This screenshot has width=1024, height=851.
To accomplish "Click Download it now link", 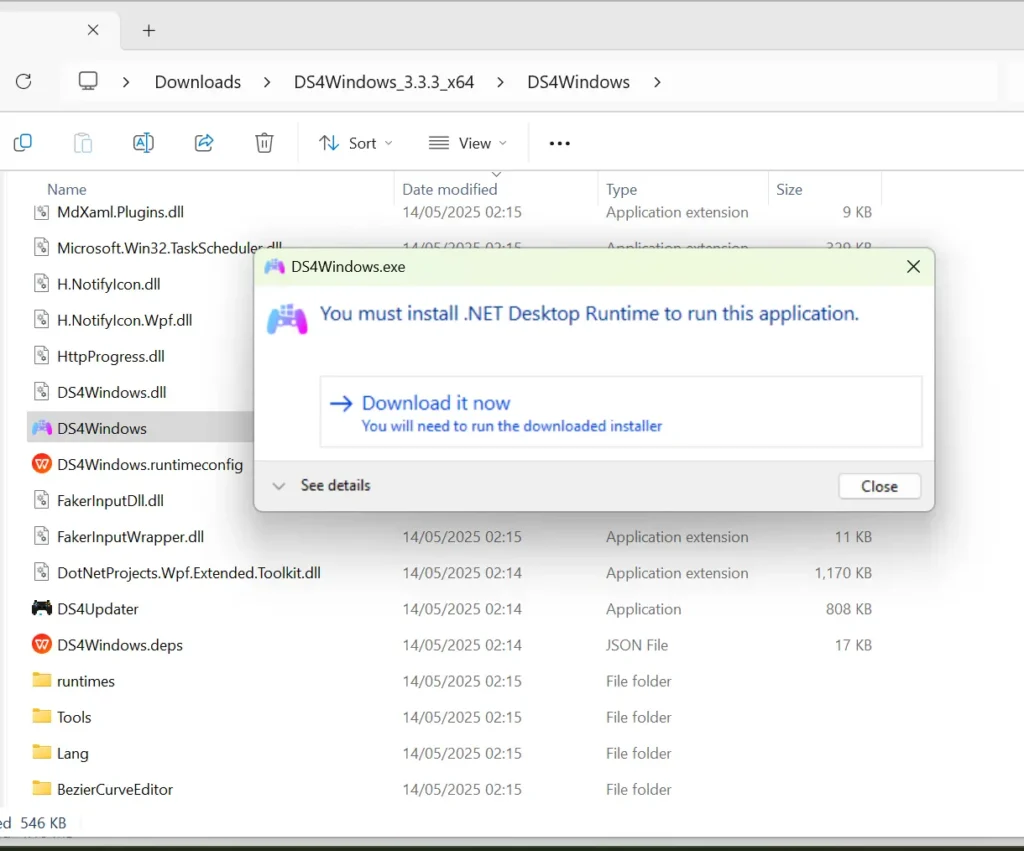I will (x=435, y=403).
